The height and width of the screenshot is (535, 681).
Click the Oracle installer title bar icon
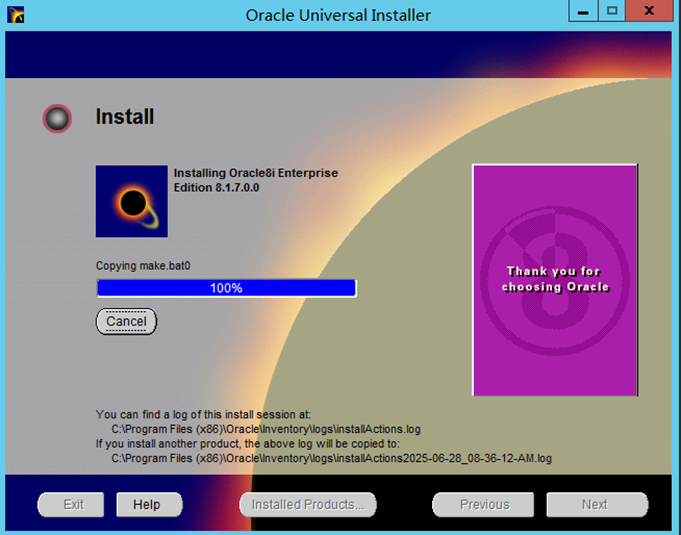[x=16, y=14]
